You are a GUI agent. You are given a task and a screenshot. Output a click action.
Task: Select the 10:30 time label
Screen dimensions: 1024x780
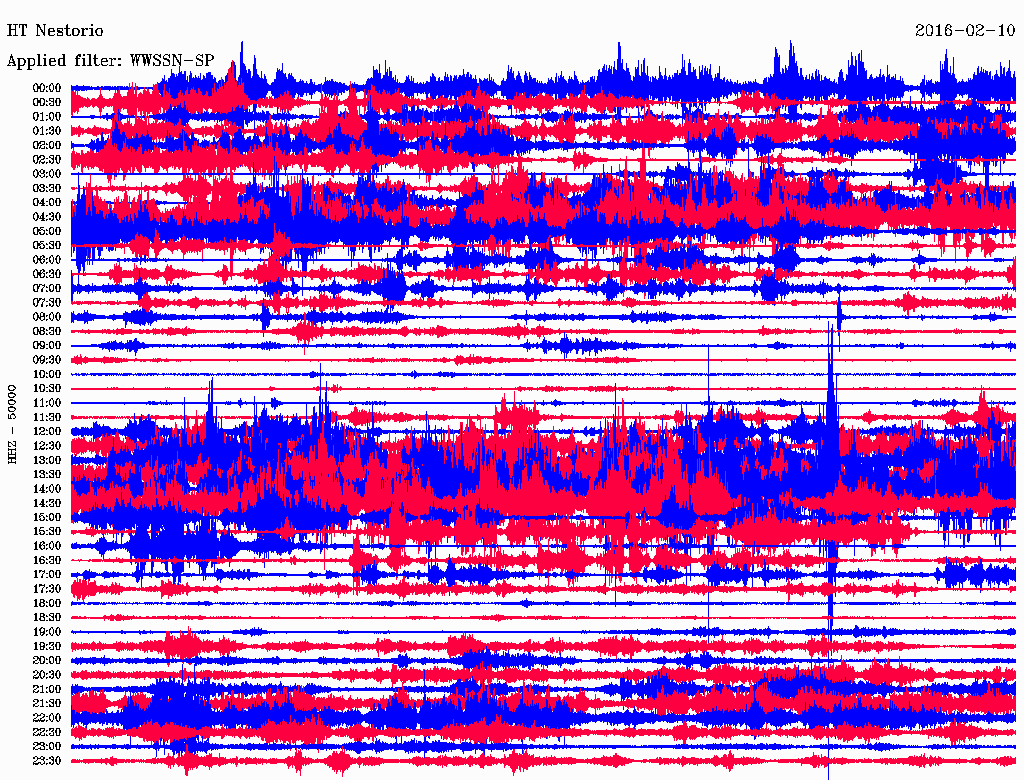coord(47,388)
